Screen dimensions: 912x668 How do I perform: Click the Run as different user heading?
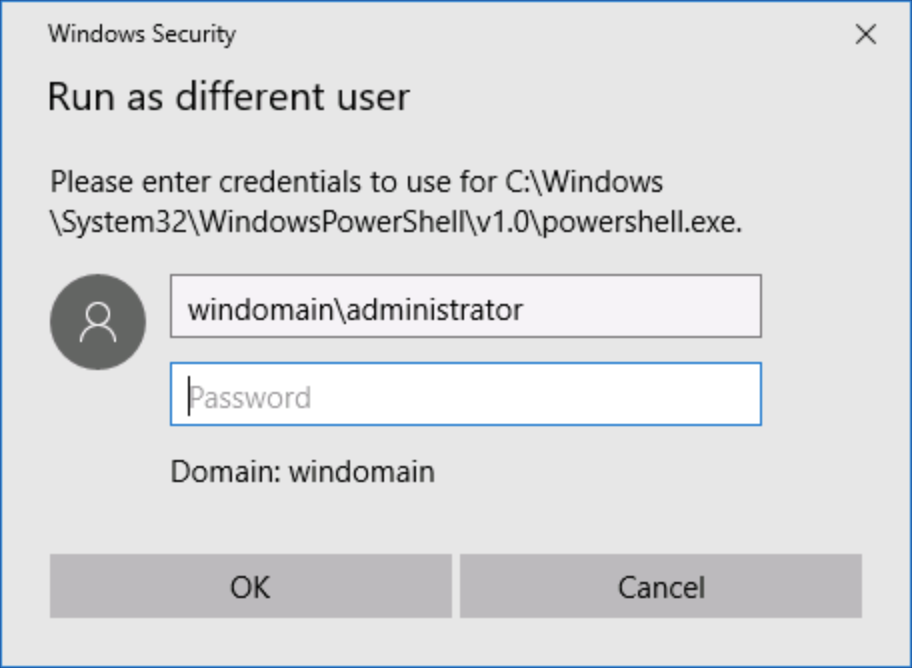(x=229, y=97)
